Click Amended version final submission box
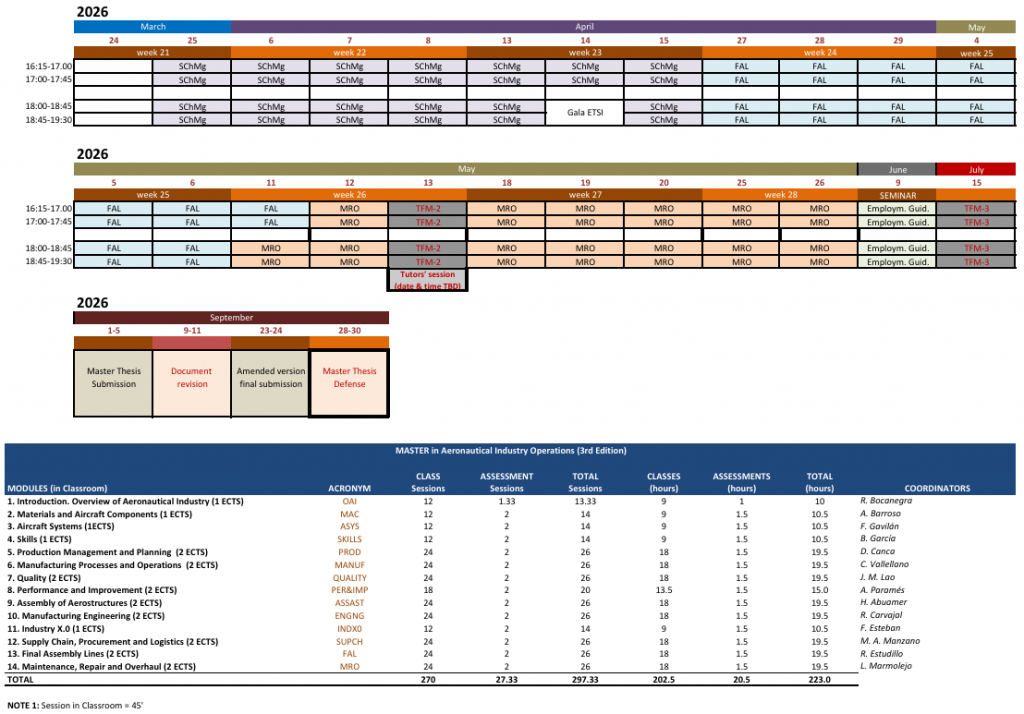This screenshot has height=714, width=1024. (270, 377)
